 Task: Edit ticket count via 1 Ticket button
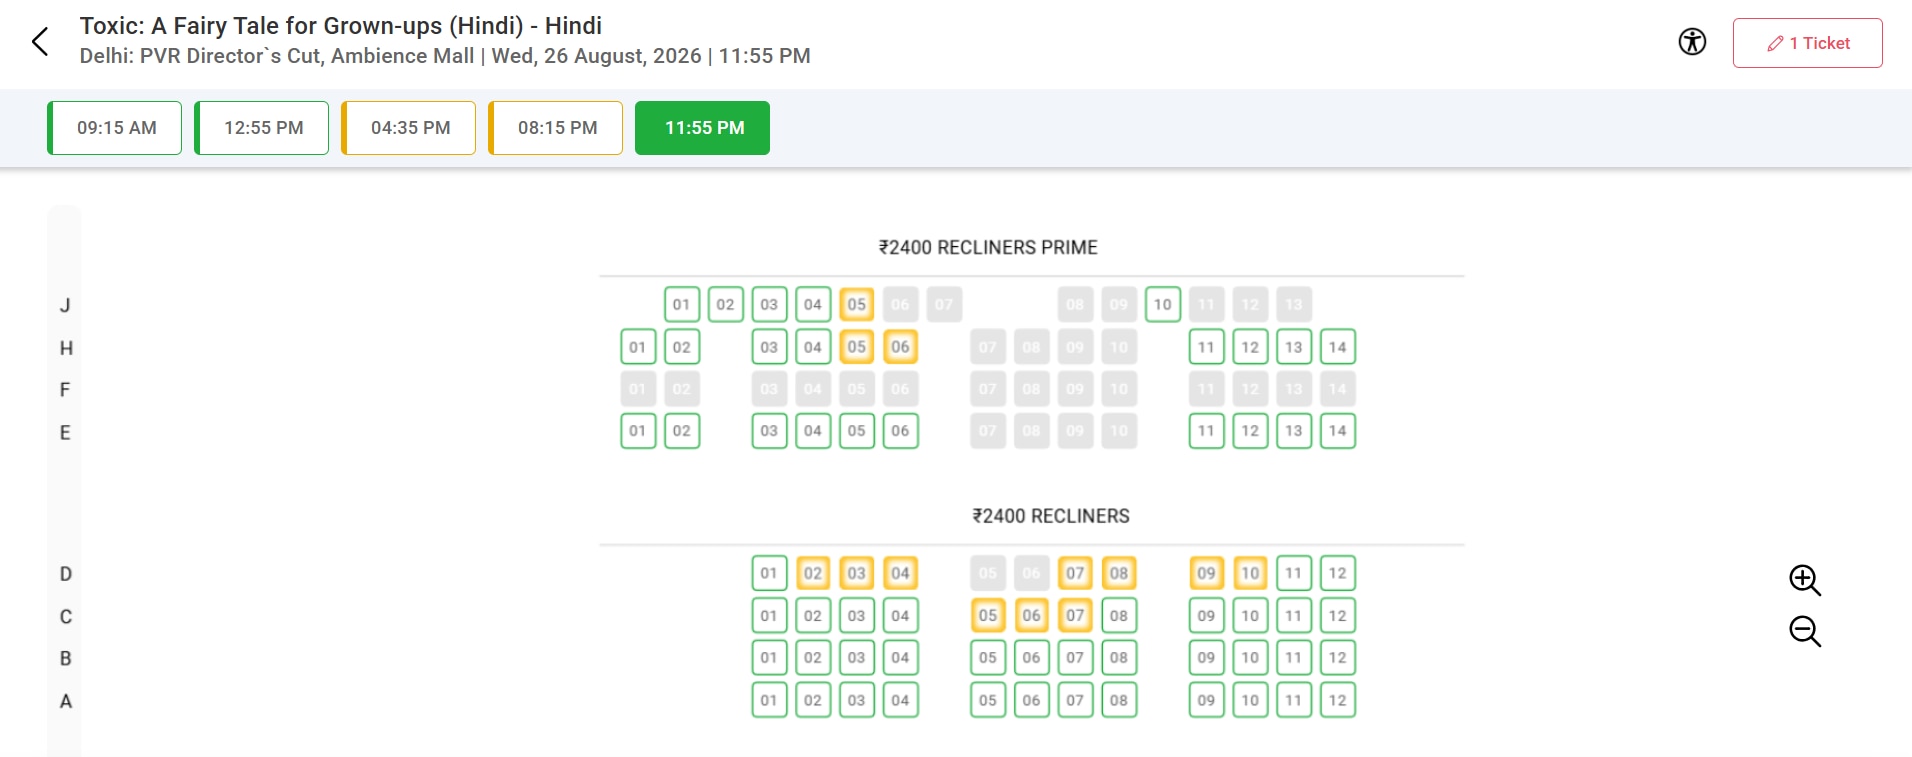pyautogui.click(x=1808, y=43)
